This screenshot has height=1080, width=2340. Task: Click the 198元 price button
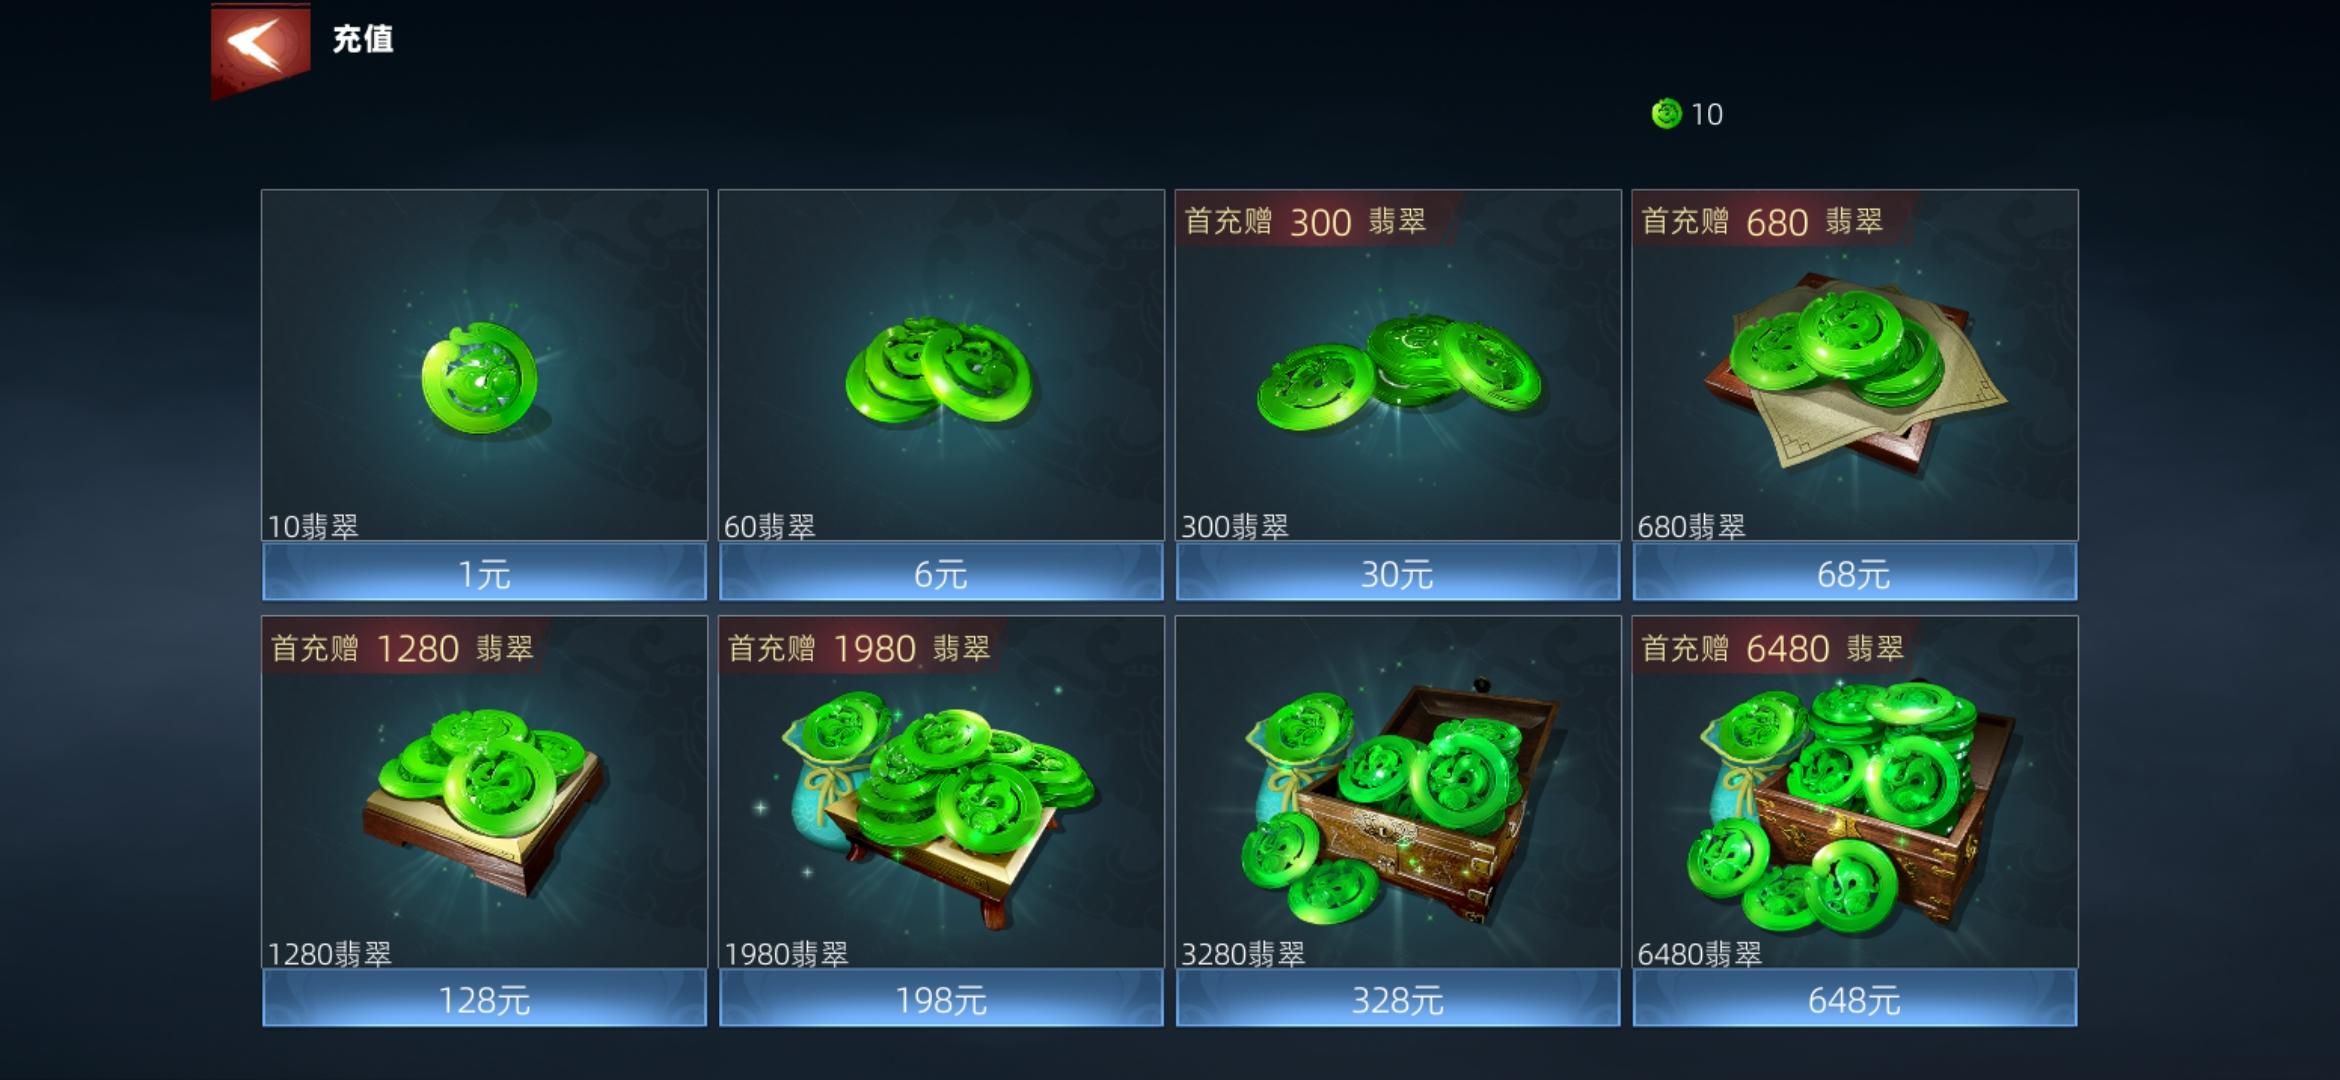click(x=941, y=999)
